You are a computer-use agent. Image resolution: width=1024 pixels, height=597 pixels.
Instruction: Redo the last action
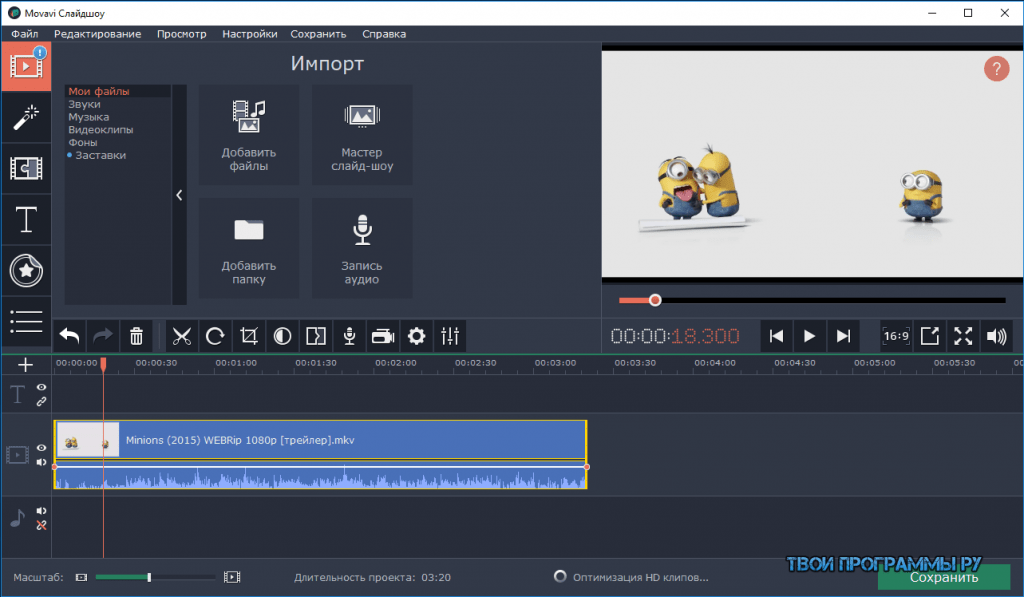coord(103,336)
